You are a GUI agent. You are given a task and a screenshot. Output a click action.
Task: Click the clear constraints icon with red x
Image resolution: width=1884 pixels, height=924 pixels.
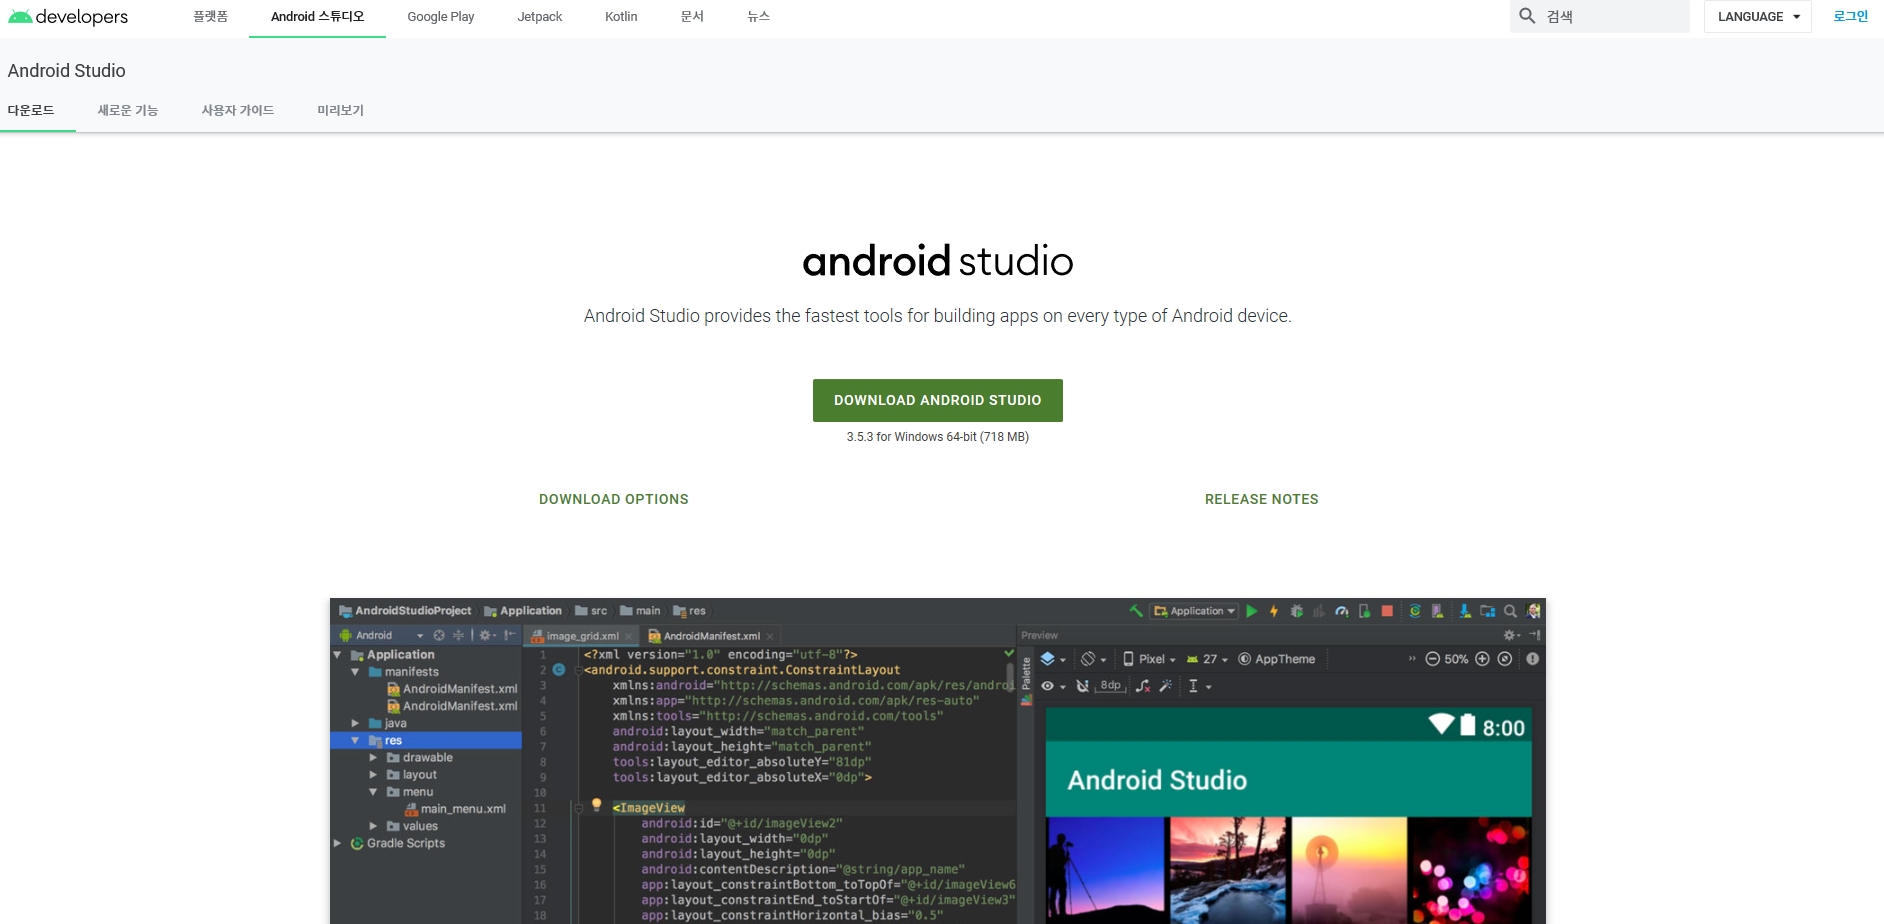[1143, 686]
